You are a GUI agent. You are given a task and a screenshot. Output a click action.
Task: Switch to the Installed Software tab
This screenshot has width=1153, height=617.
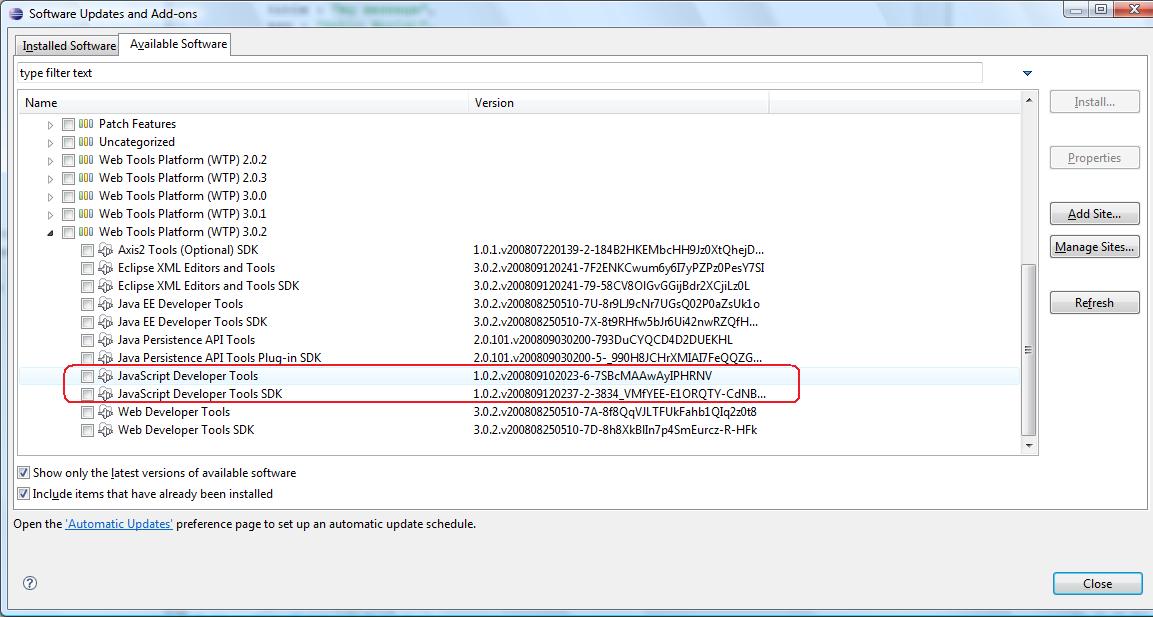[68, 46]
